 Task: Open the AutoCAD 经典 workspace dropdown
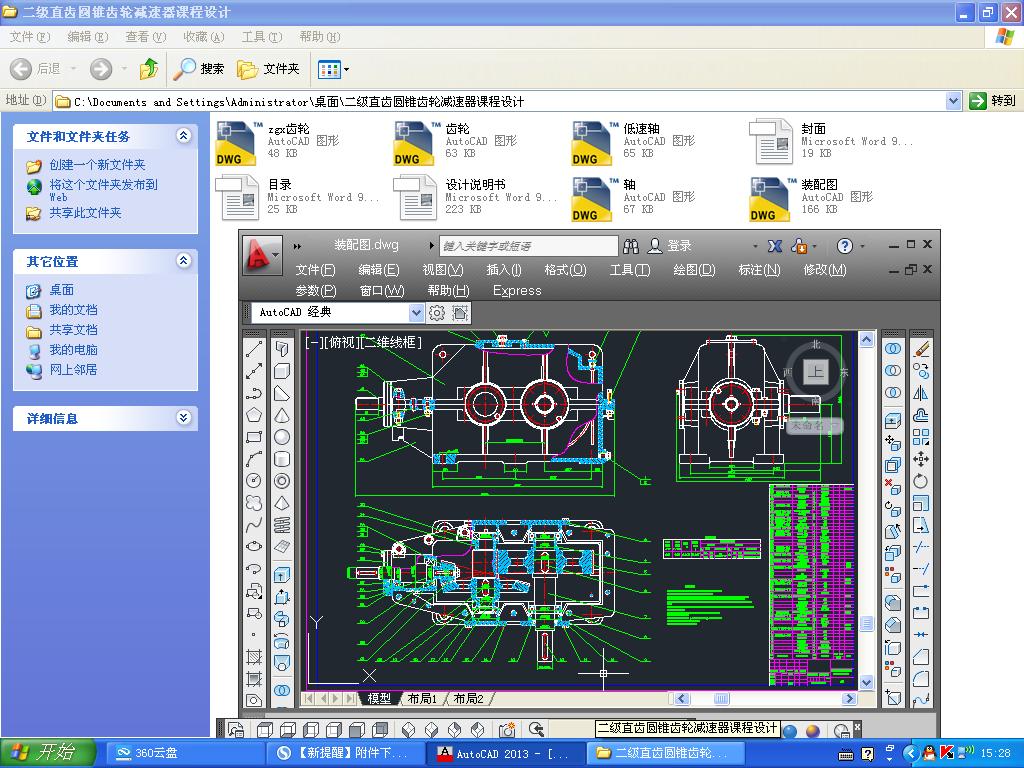coord(416,313)
